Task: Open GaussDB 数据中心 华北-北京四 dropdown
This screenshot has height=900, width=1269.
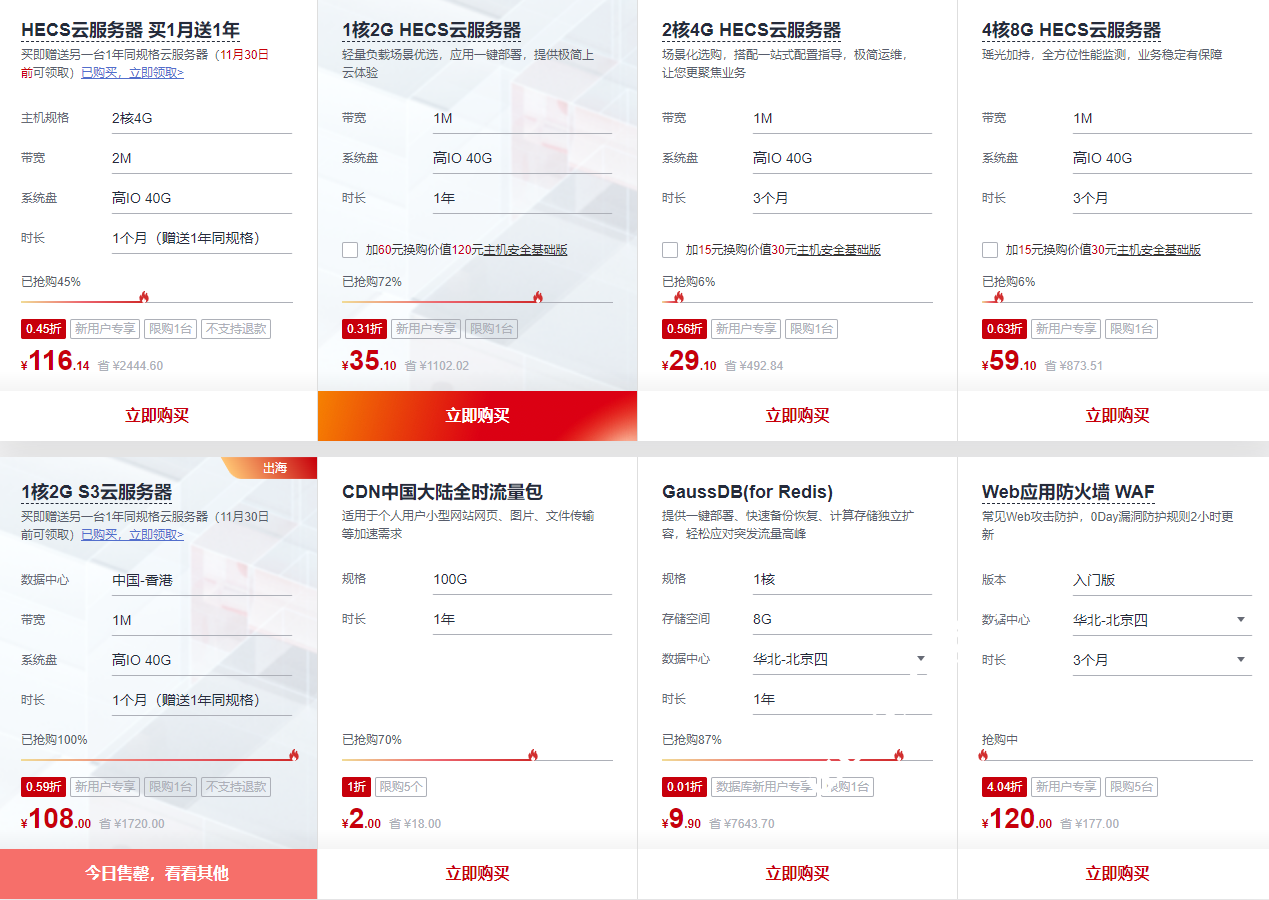Action: pos(842,659)
